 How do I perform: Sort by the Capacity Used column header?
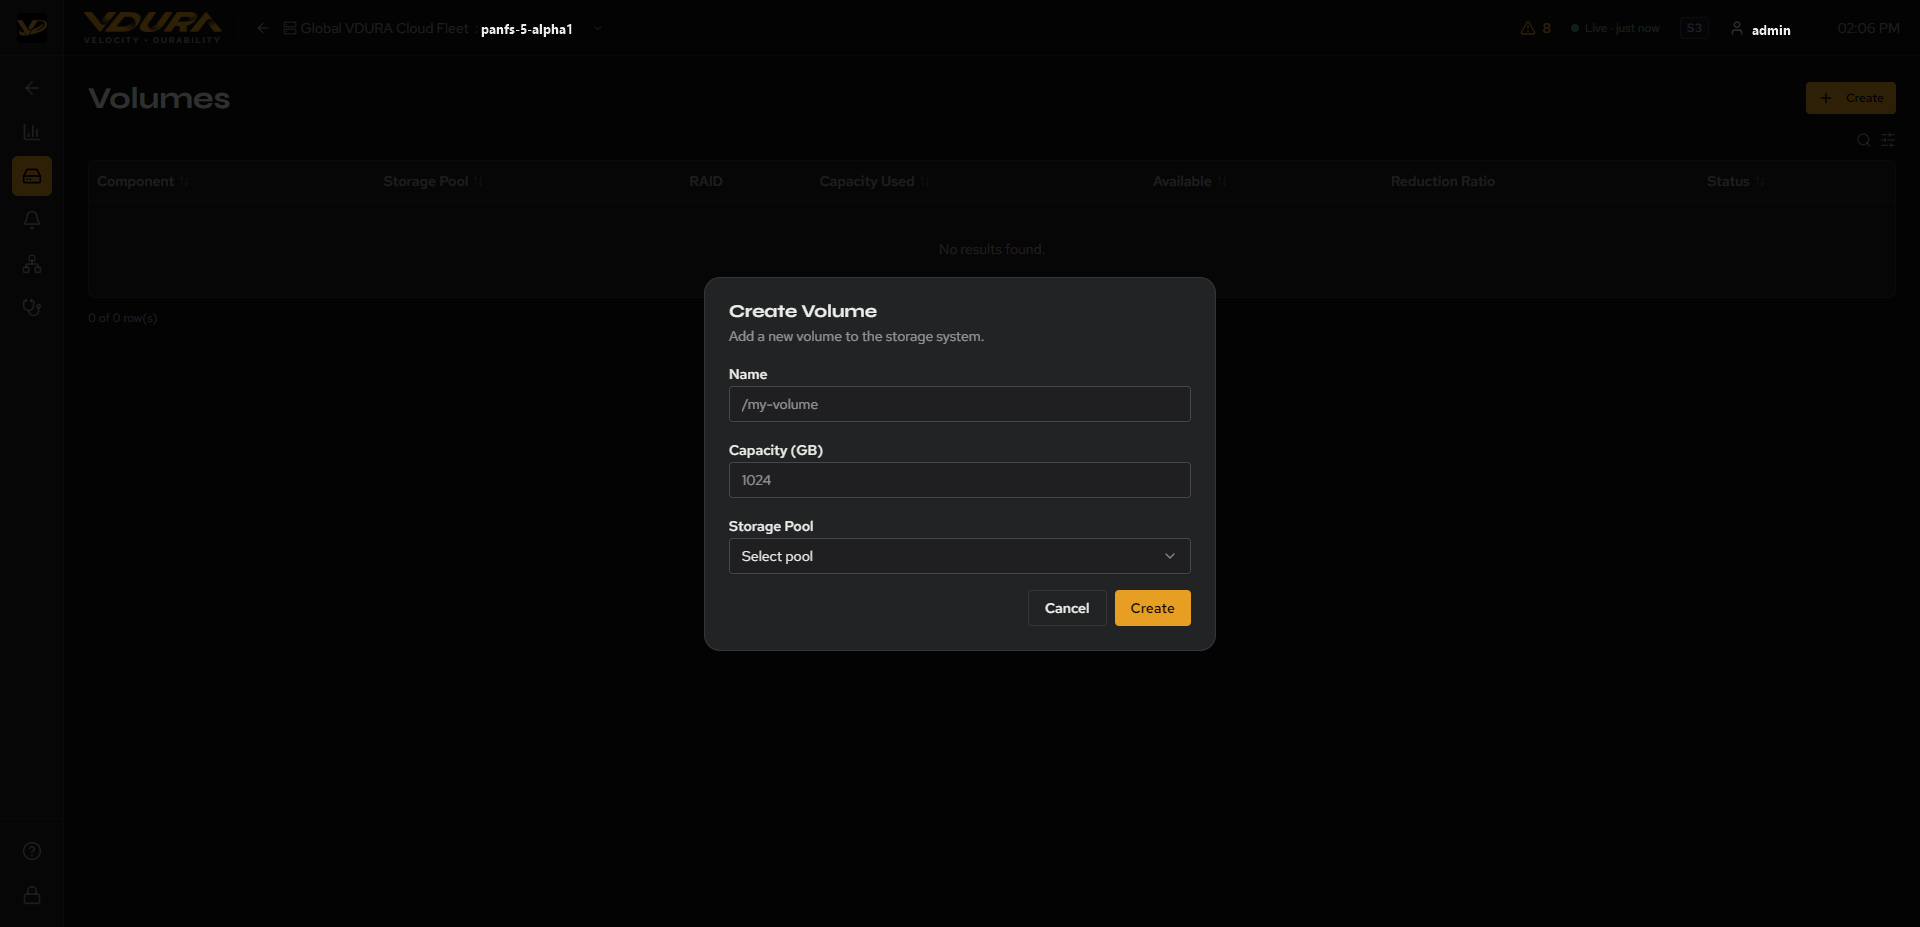(x=874, y=181)
